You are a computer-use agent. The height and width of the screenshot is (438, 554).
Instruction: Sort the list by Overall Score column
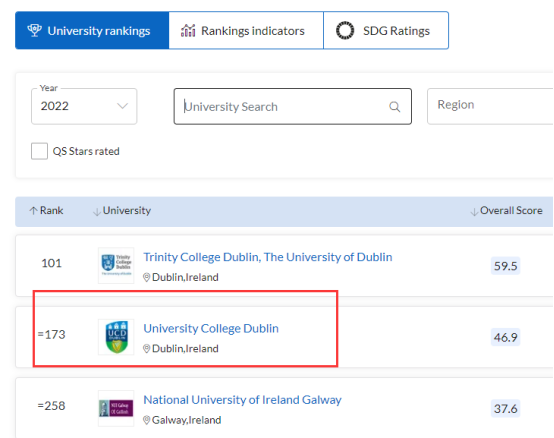coord(506,211)
